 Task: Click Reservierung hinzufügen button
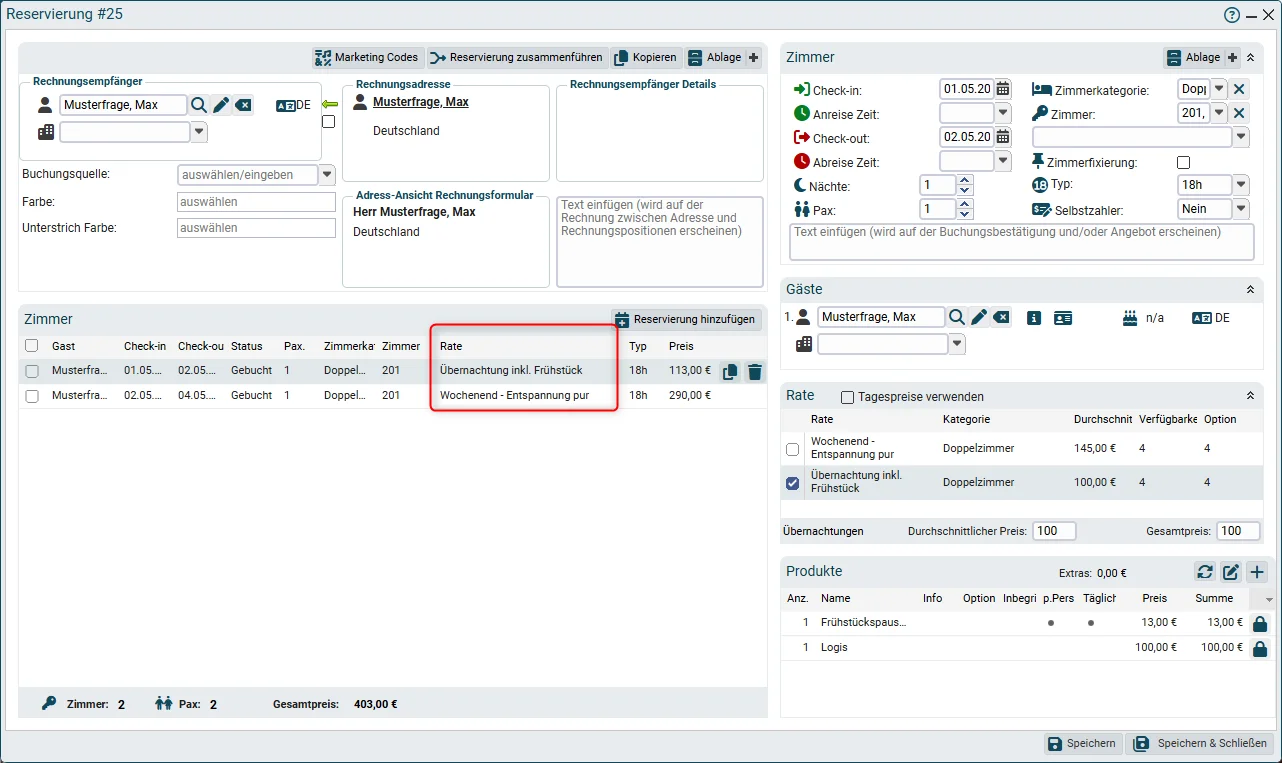686,320
